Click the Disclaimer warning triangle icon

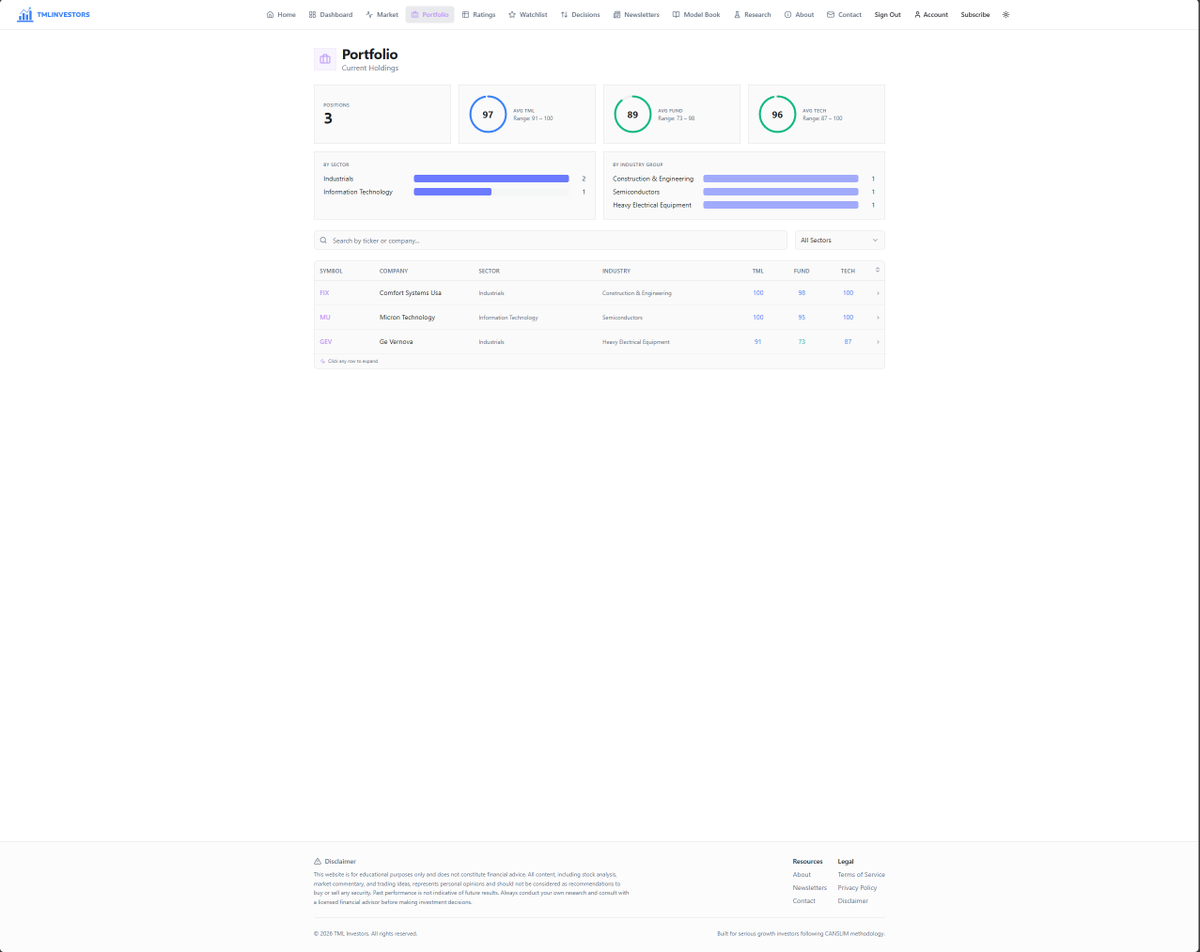tap(318, 861)
